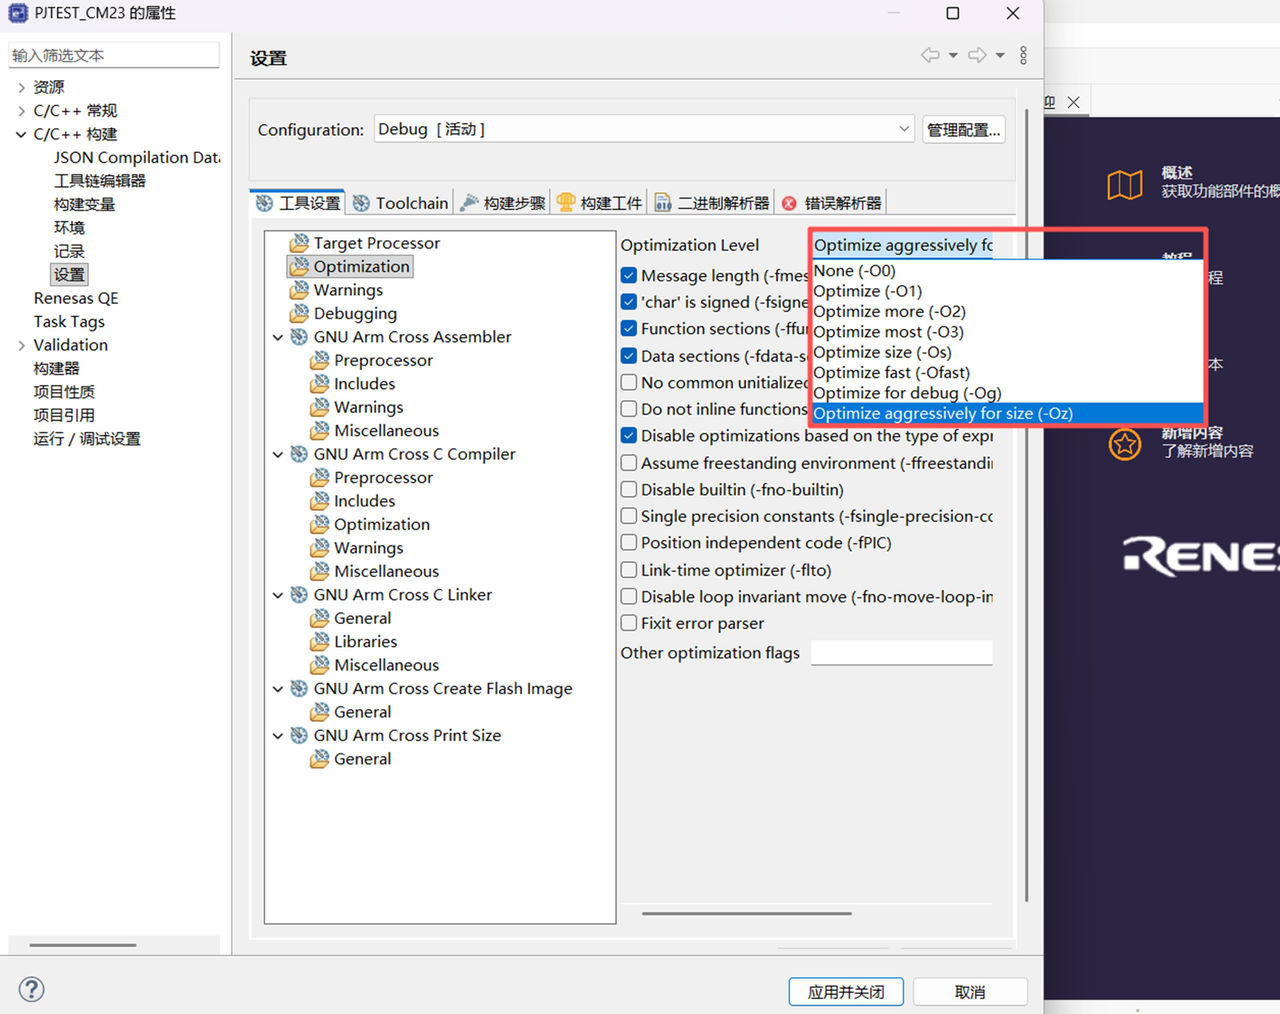Click the overview map icon in welcome page
Image resolution: width=1280 pixels, height=1014 pixels.
pyautogui.click(x=1125, y=185)
